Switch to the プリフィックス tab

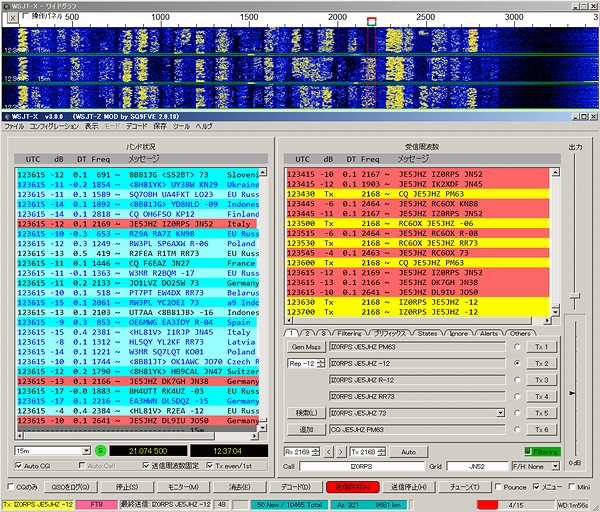pyautogui.click(x=390, y=333)
